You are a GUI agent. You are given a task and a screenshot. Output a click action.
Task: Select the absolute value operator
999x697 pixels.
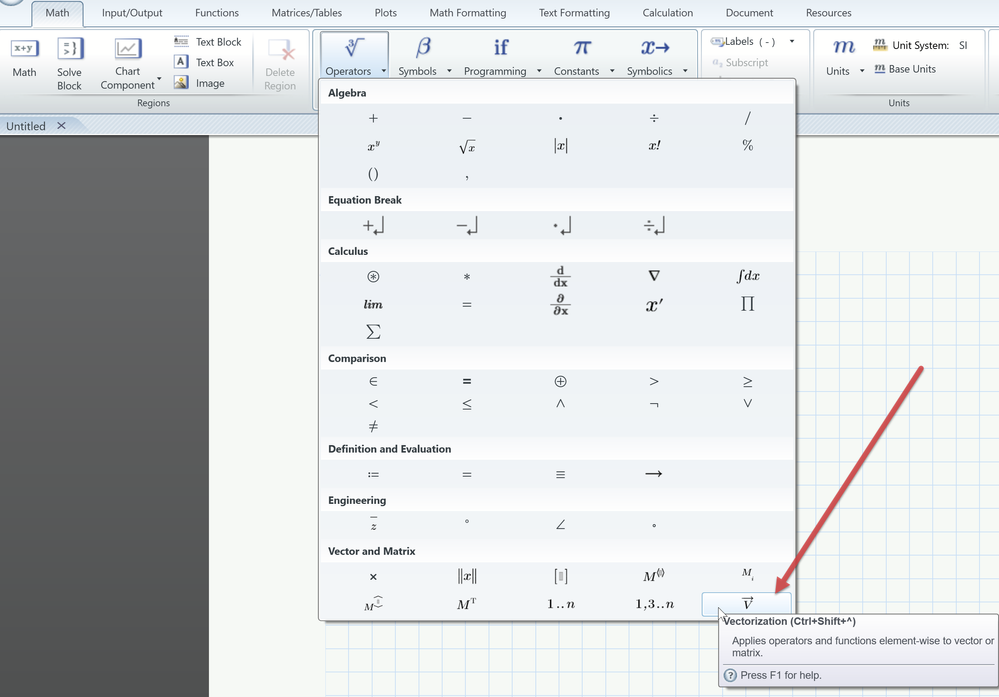pyautogui.click(x=560, y=146)
